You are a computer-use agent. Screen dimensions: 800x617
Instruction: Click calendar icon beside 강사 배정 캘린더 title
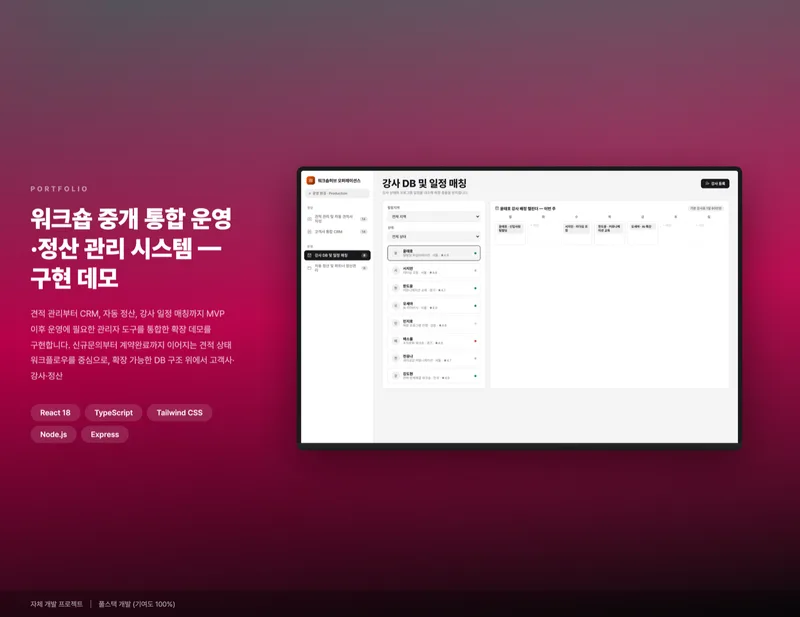[497, 208]
